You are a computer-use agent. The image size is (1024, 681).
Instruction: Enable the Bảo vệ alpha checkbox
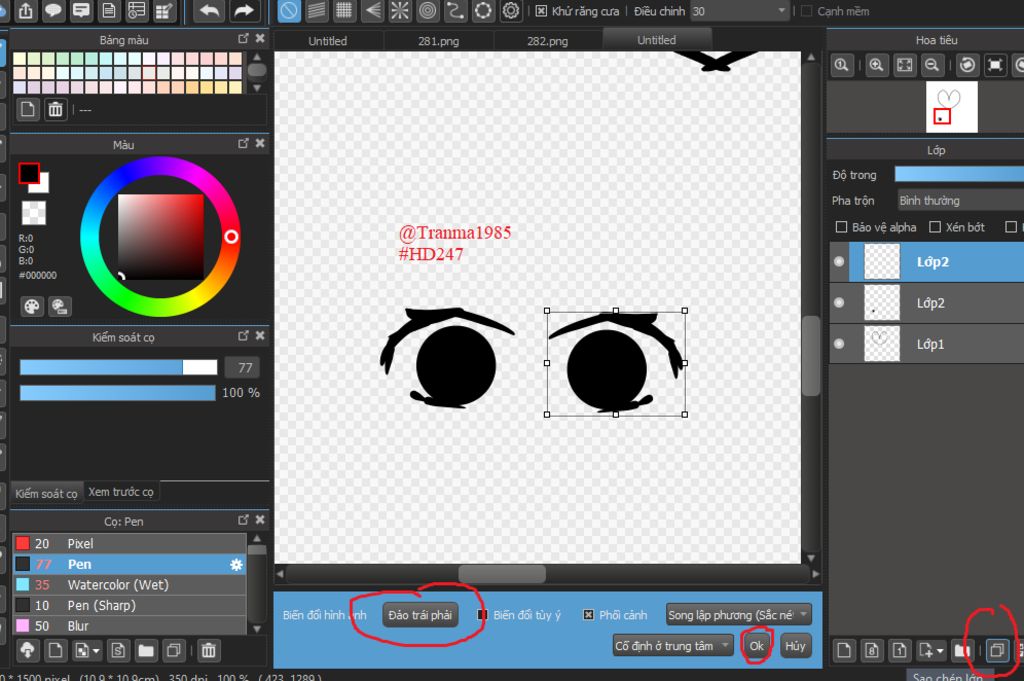click(x=841, y=227)
